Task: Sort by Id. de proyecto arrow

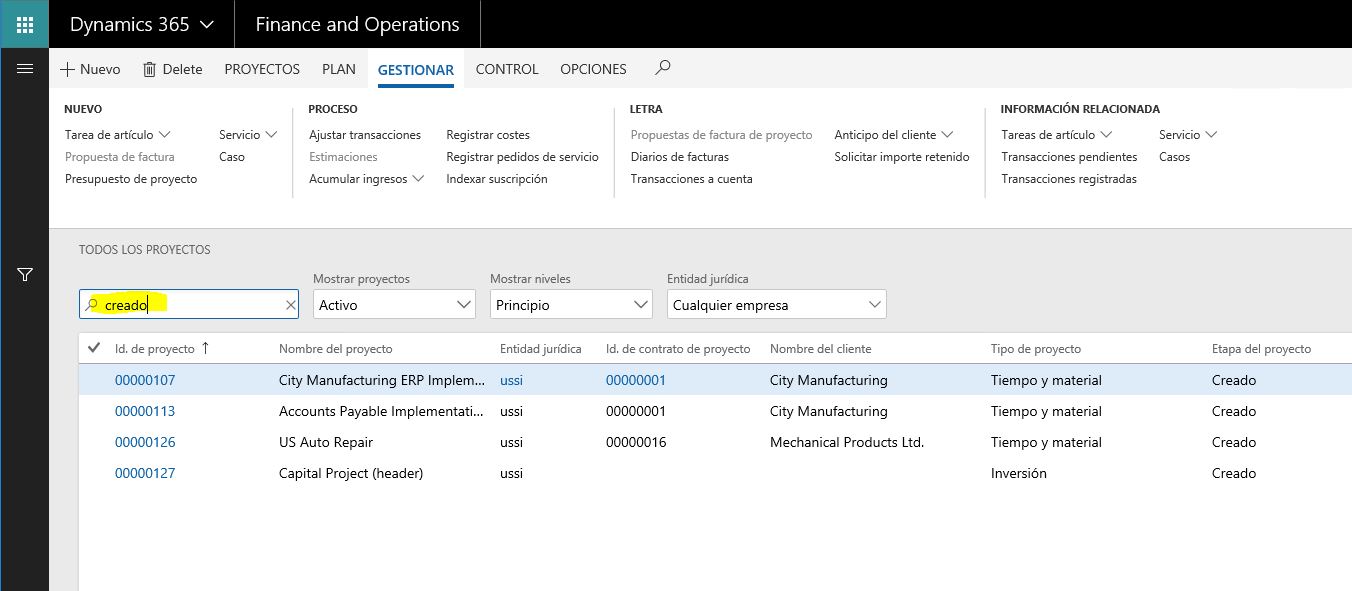Action: coord(206,349)
